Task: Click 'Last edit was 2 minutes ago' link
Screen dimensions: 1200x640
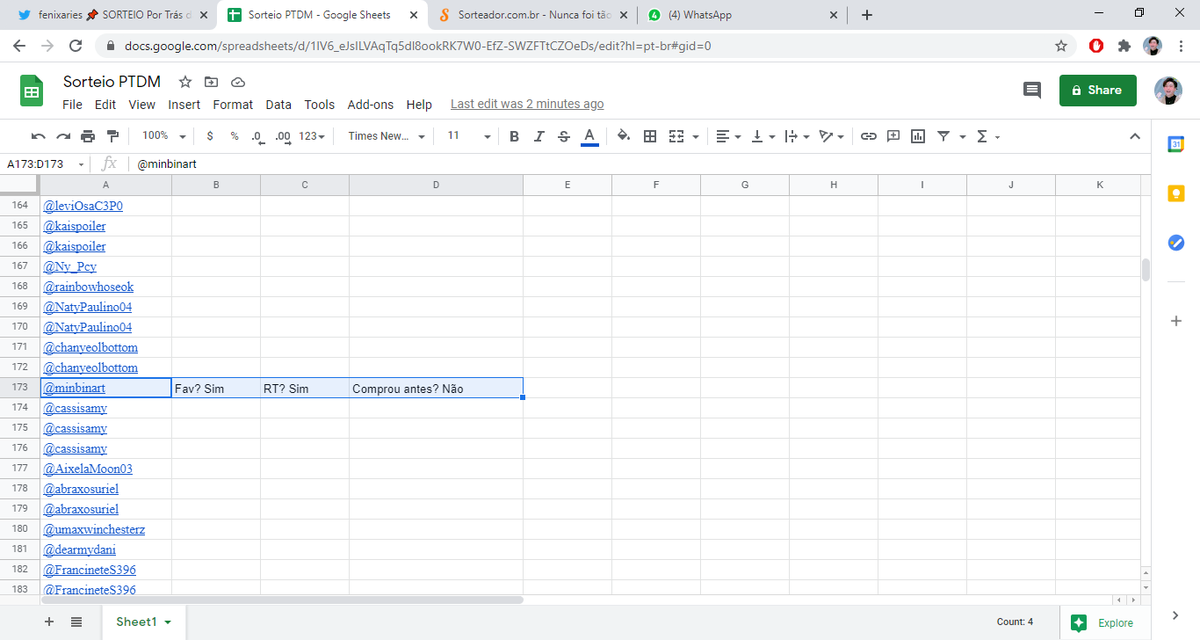Action: click(x=527, y=104)
